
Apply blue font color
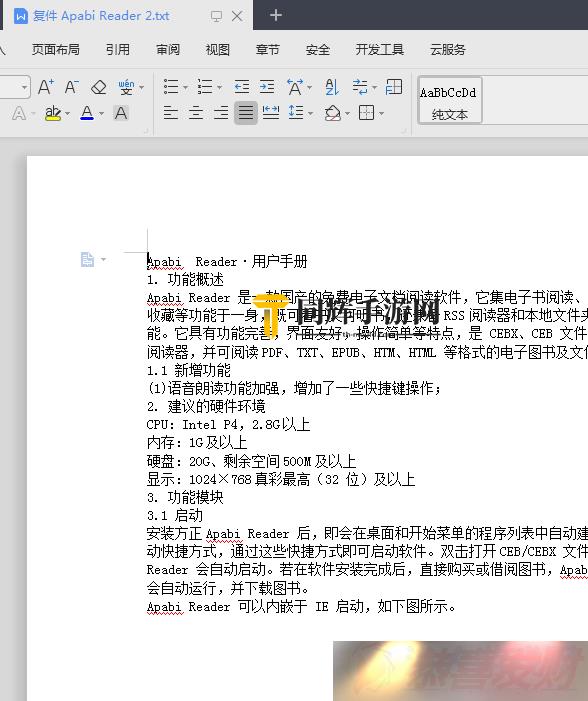(87, 113)
